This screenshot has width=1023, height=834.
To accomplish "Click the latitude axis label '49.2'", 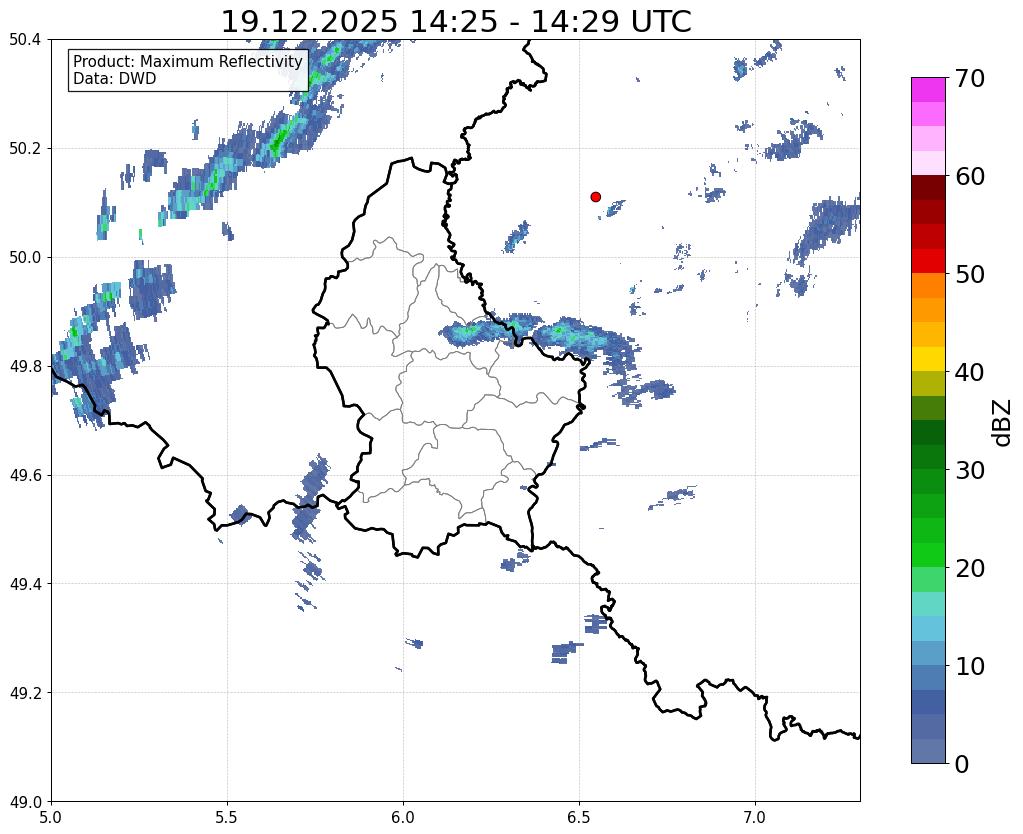I will [x=25, y=693].
